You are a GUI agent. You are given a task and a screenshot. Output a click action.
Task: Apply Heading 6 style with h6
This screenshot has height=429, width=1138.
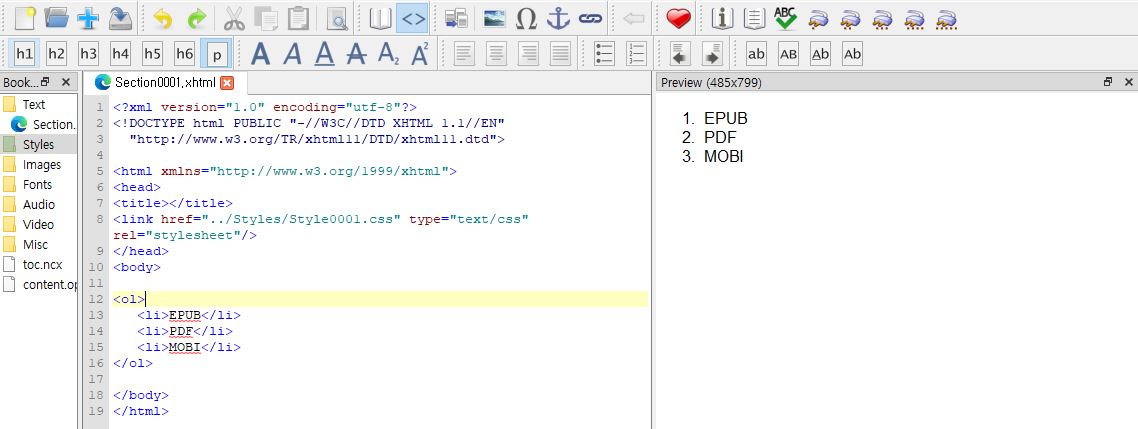184,54
